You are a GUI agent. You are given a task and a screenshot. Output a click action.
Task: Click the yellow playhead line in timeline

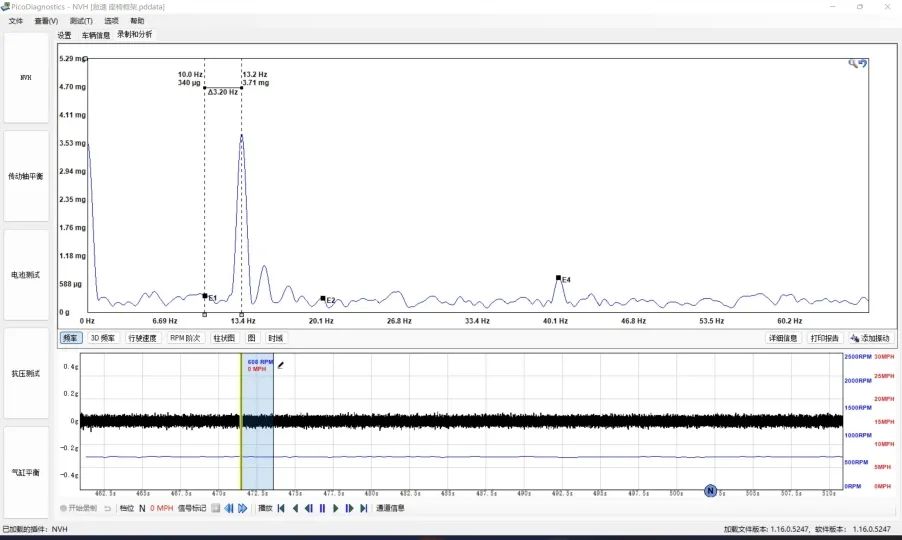241,422
